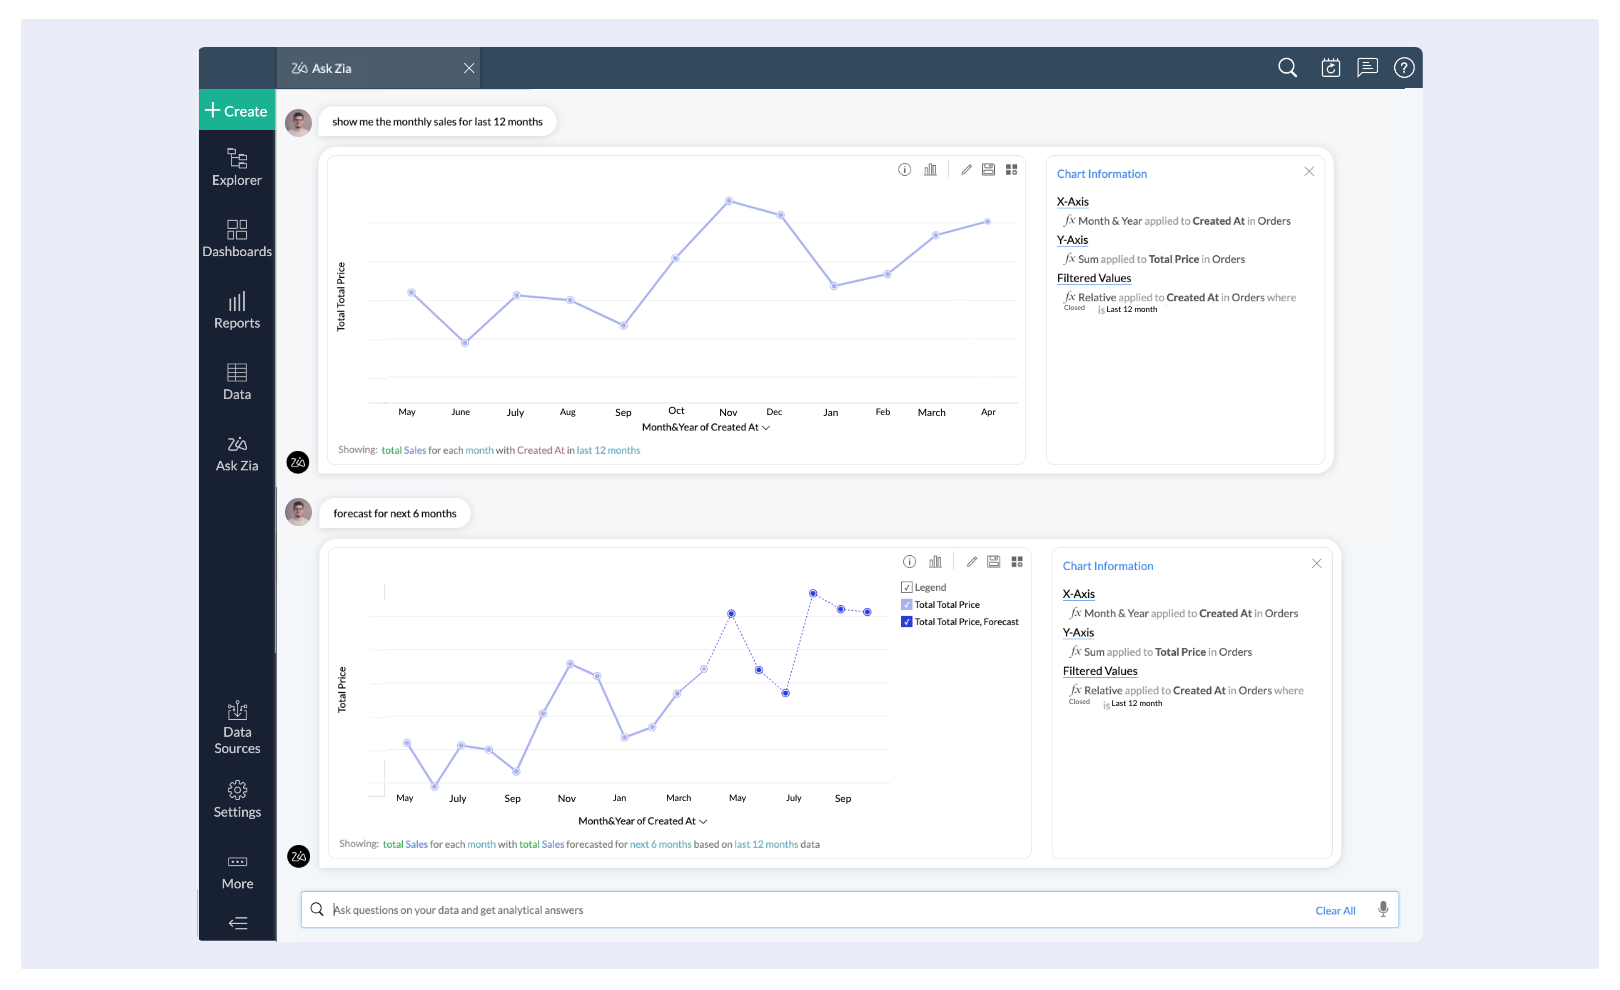Open Reports from the sidebar
Screen dimensions: 1620x990
point(237,310)
